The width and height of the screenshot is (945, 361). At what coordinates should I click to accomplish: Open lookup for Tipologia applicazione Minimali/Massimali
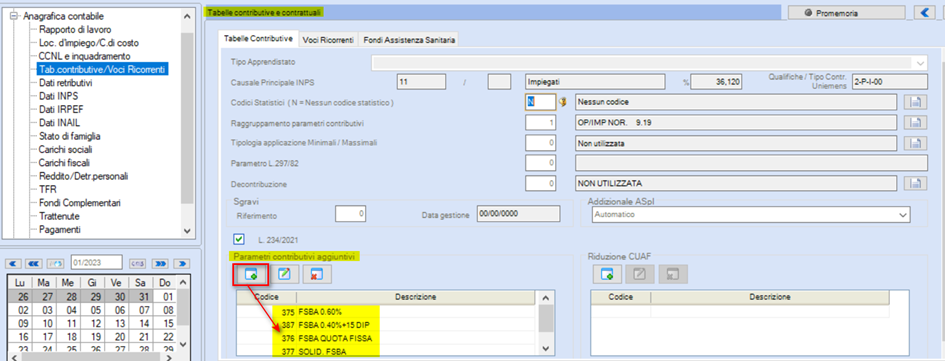point(914,143)
